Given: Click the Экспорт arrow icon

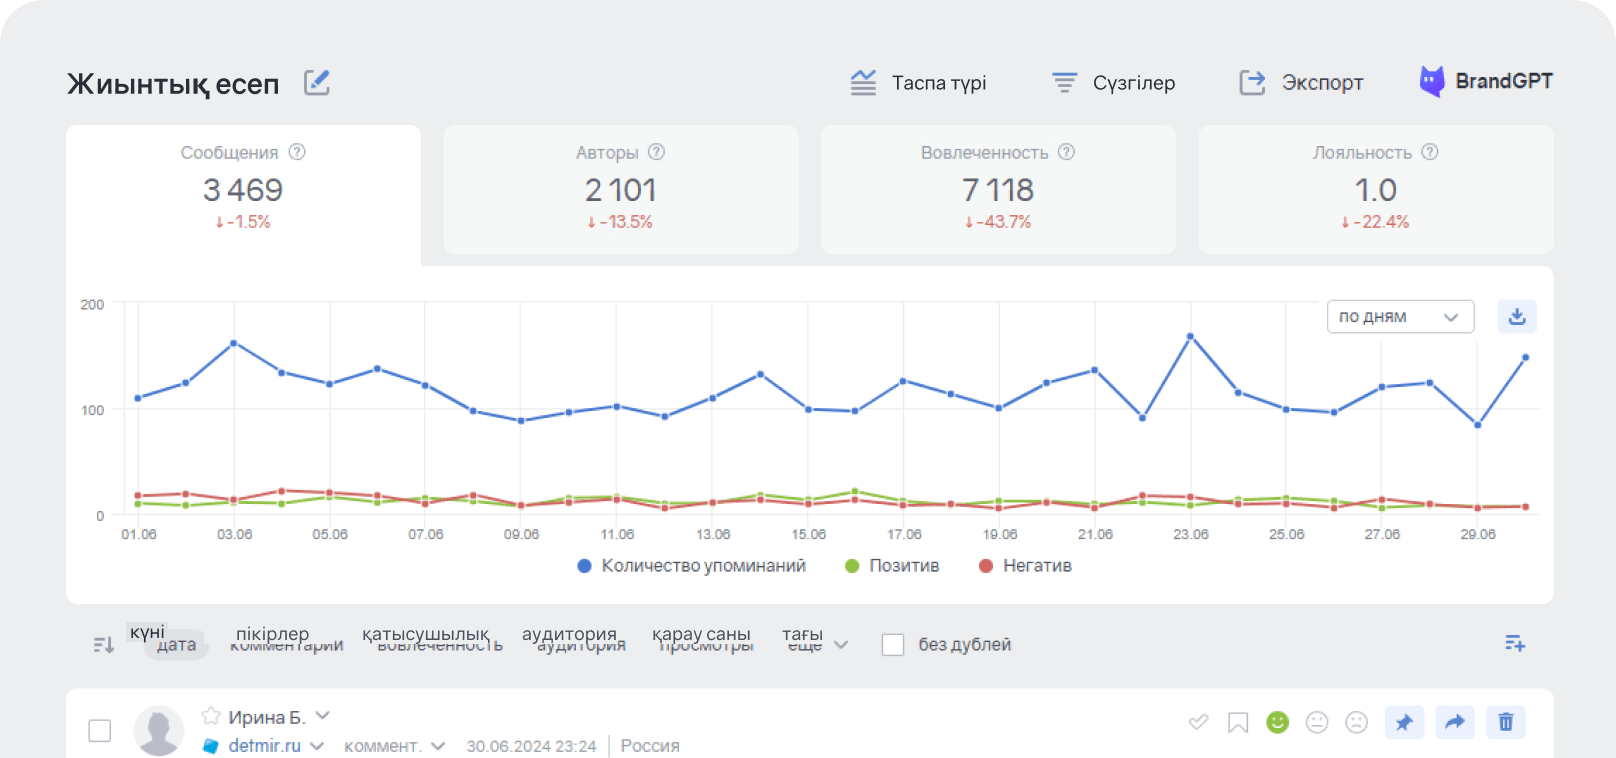Looking at the screenshot, I should [x=1252, y=83].
